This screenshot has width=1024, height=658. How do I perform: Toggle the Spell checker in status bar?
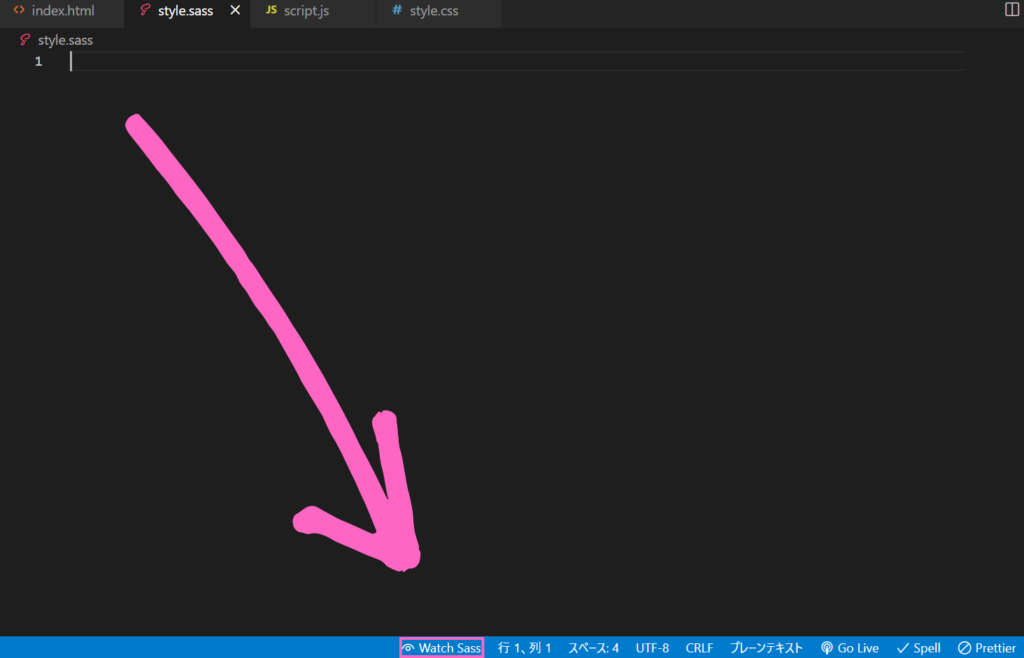click(x=918, y=648)
